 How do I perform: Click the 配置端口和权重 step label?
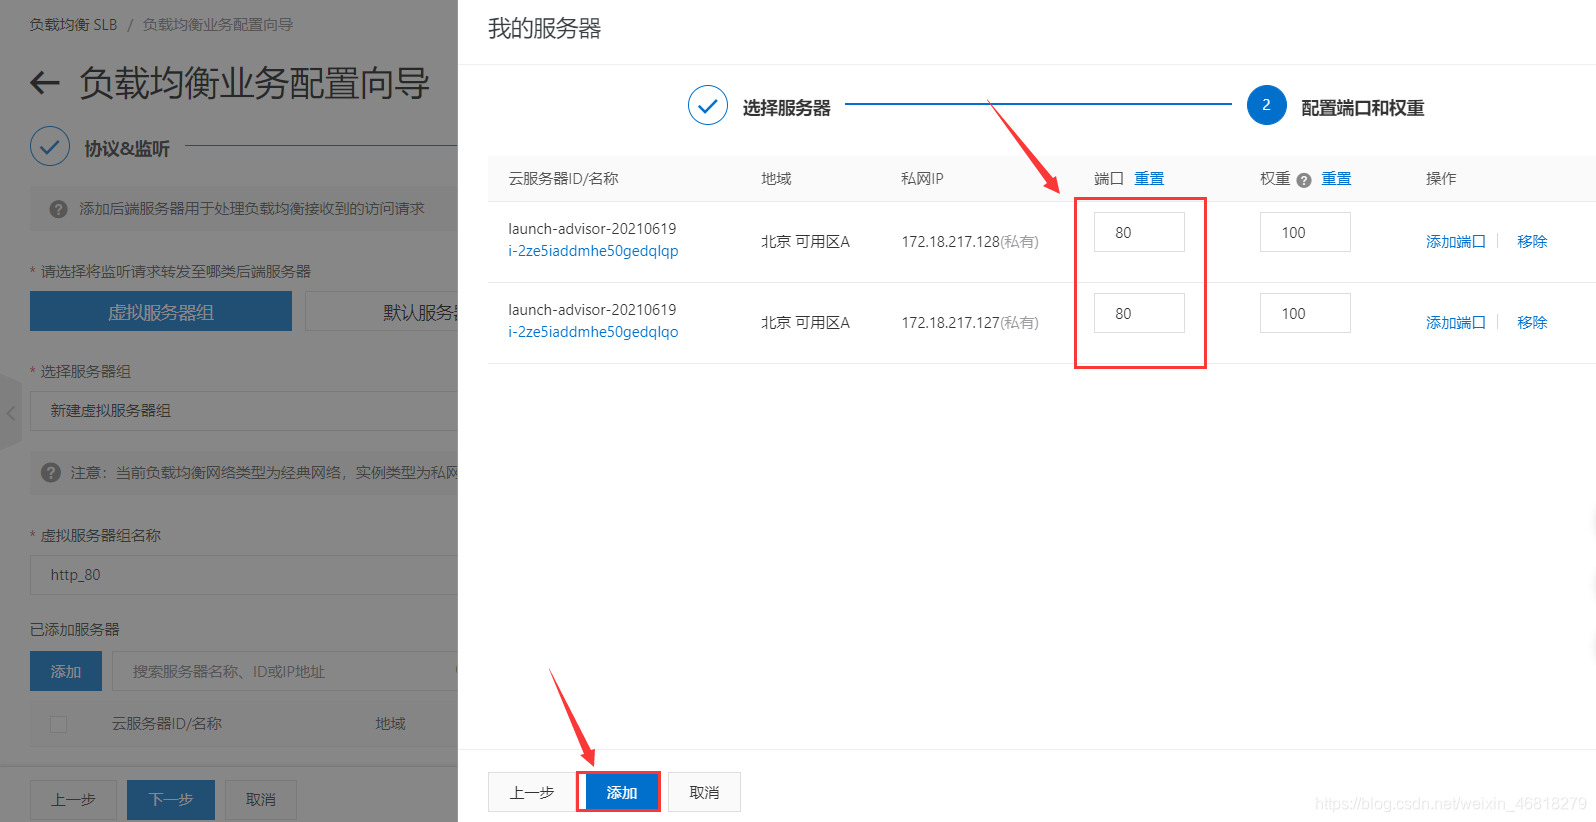pos(1362,107)
